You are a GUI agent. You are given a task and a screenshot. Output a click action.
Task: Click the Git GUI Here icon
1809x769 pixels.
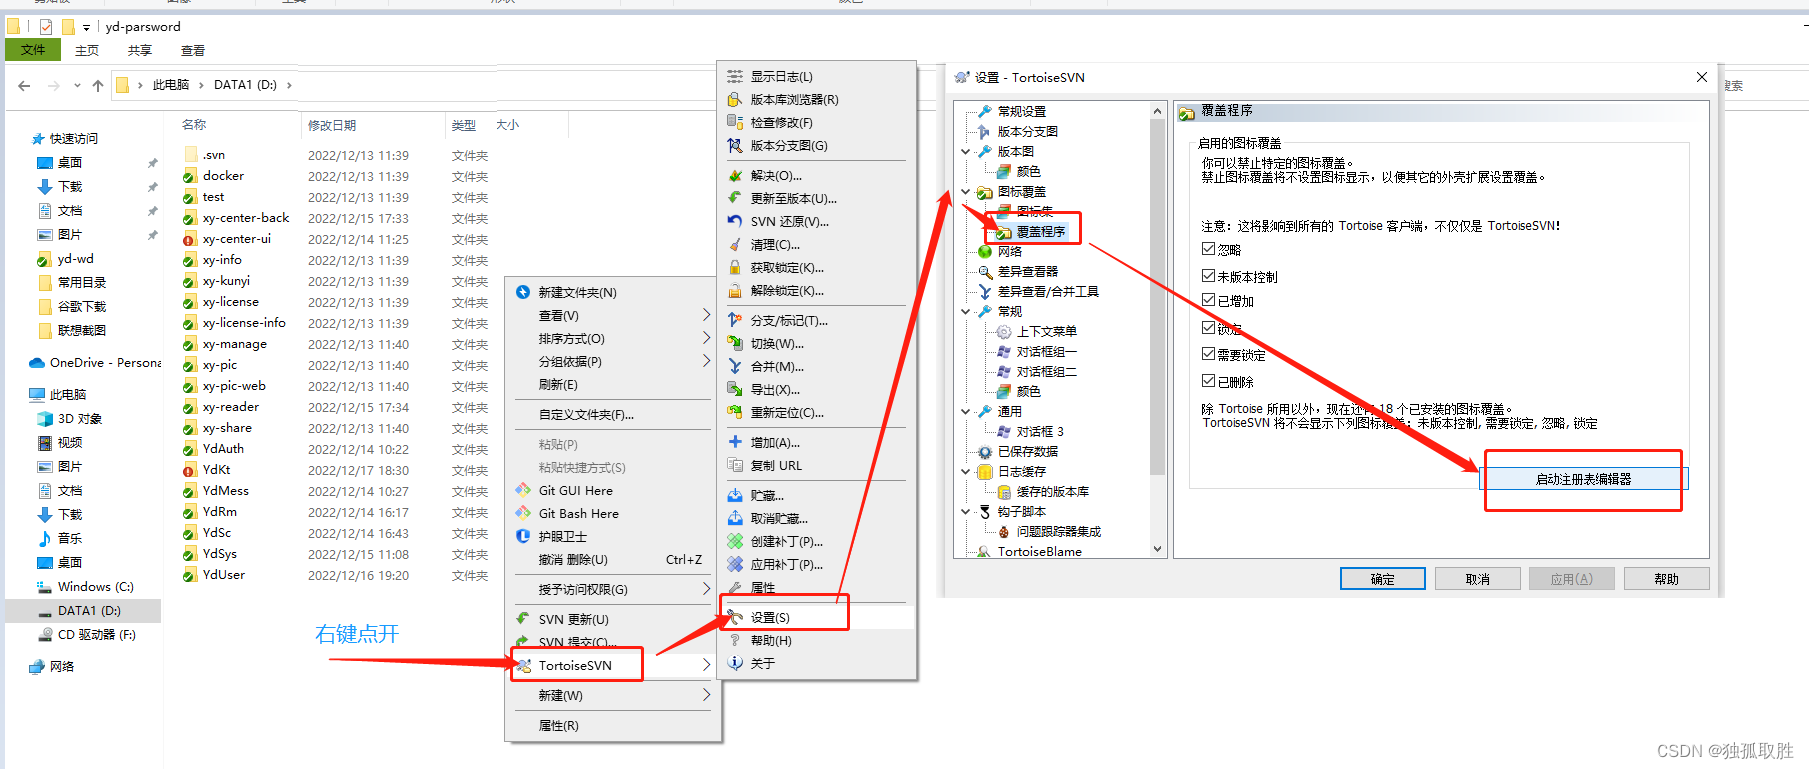click(523, 490)
